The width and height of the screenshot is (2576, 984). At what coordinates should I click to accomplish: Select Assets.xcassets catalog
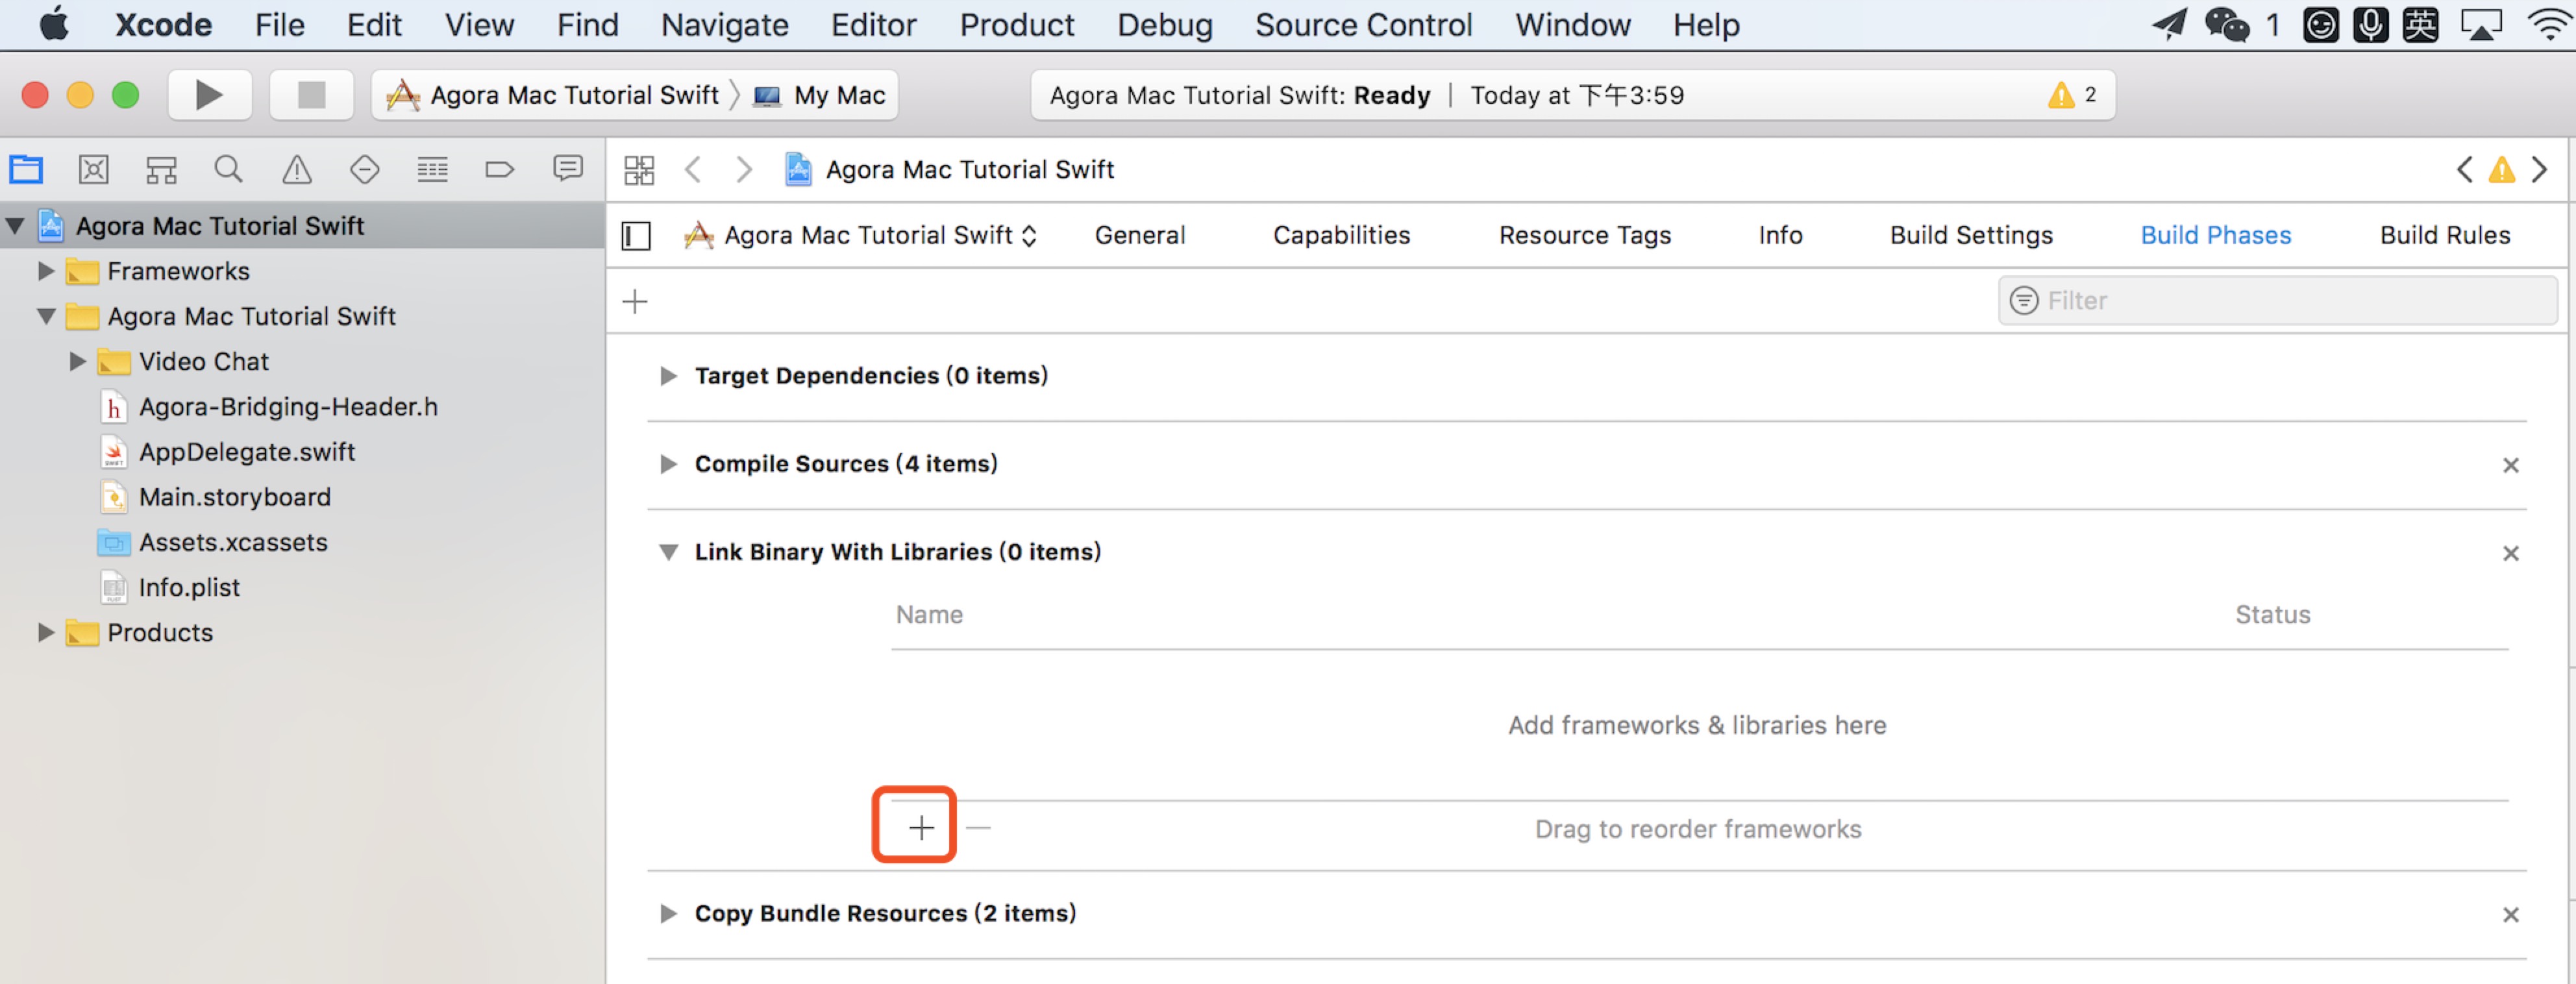(x=233, y=542)
